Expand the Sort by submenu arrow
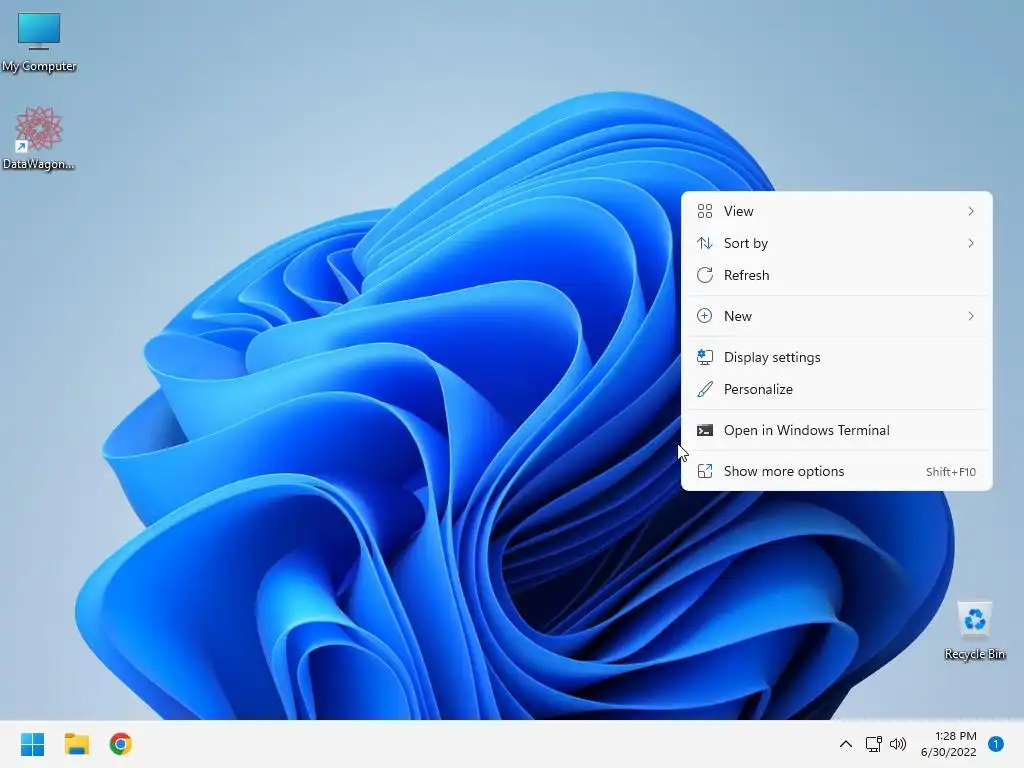Image resolution: width=1024 pixels, height=768 pixels. pos(971,243)
